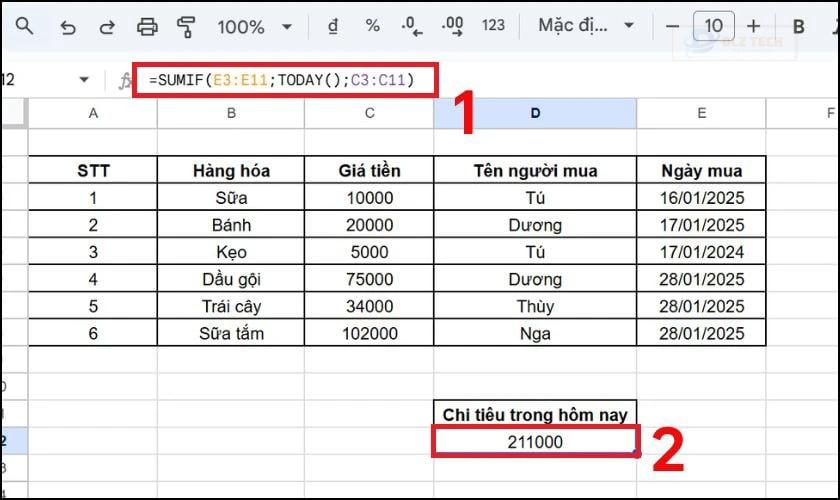Click date 28/01/2025 in Thùy row

coord(701,306)
